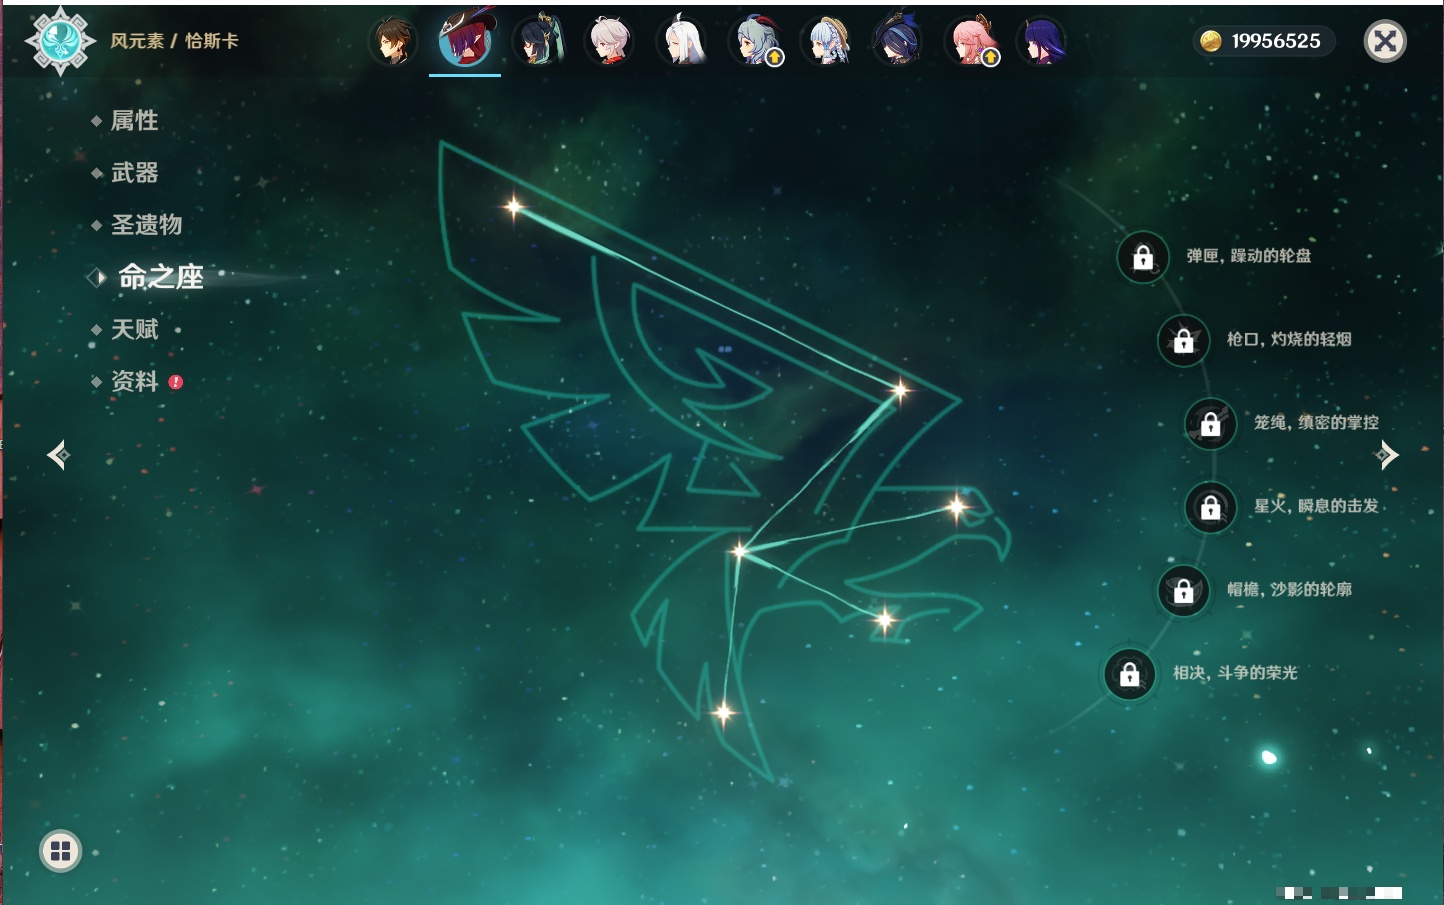Open the 属性 attributes tab

coord(134,121)
